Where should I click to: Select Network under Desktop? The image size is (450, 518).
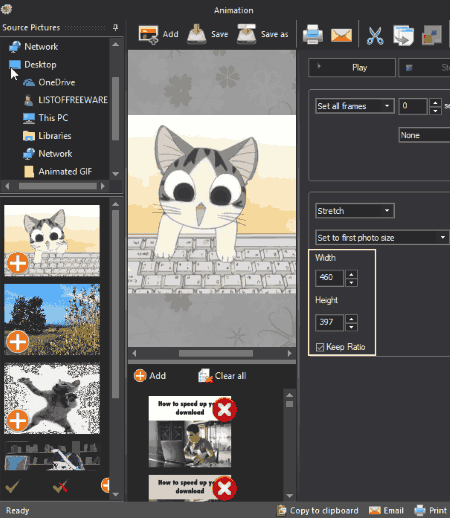click(47, 154)
